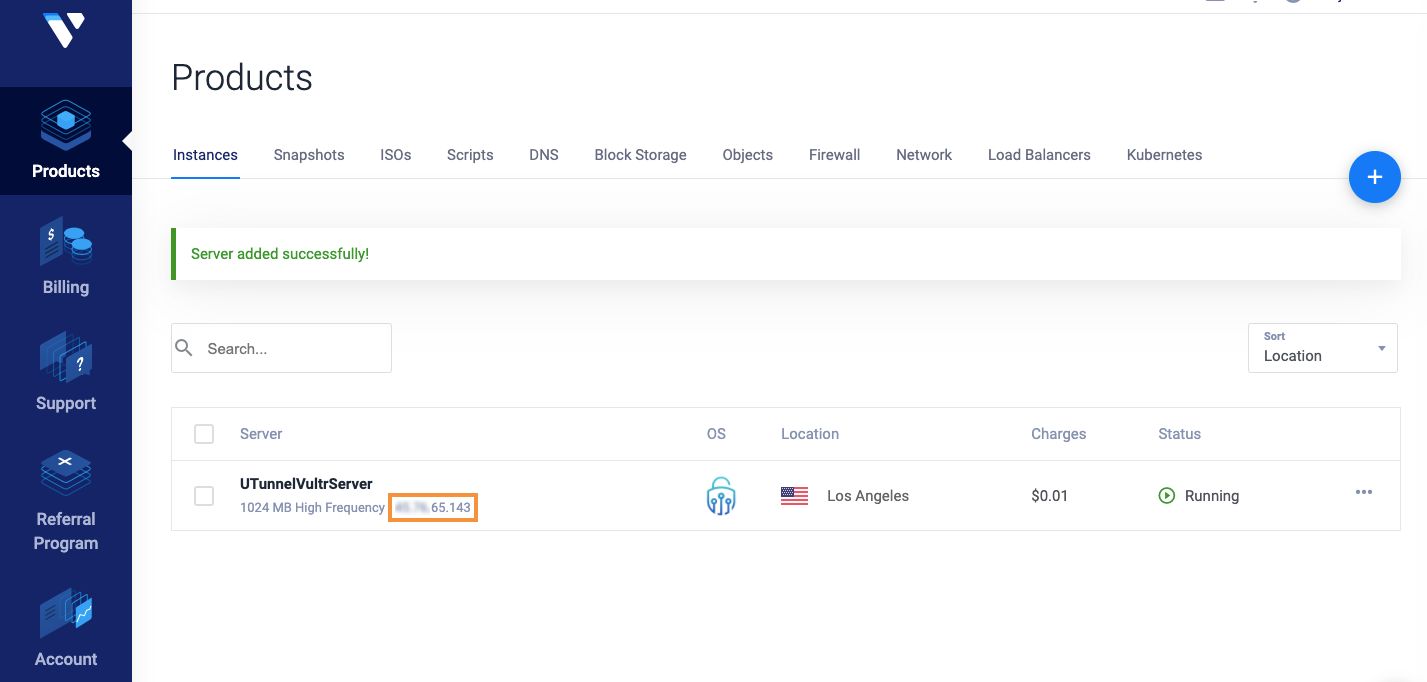Open the Referral Program icon
Viewport: 1427px width, 682px height.
tap(66, 473)
